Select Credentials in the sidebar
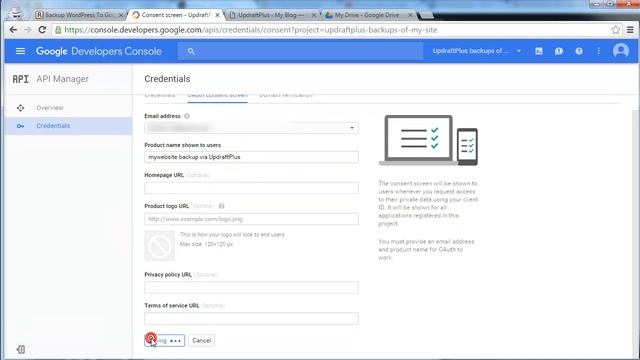 [68, 126]
